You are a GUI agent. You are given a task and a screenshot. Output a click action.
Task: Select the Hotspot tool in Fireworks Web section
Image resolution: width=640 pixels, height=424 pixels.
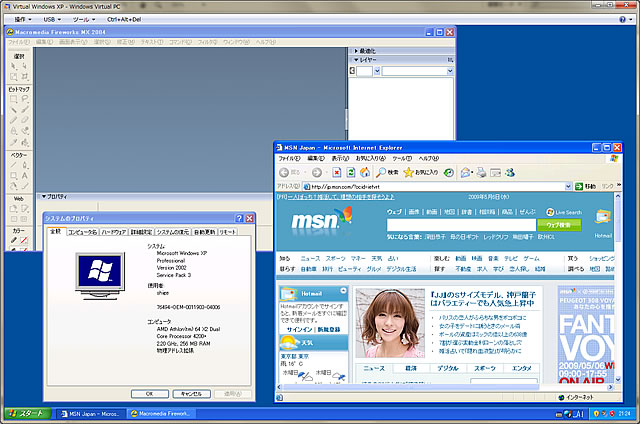coord(13,209)
